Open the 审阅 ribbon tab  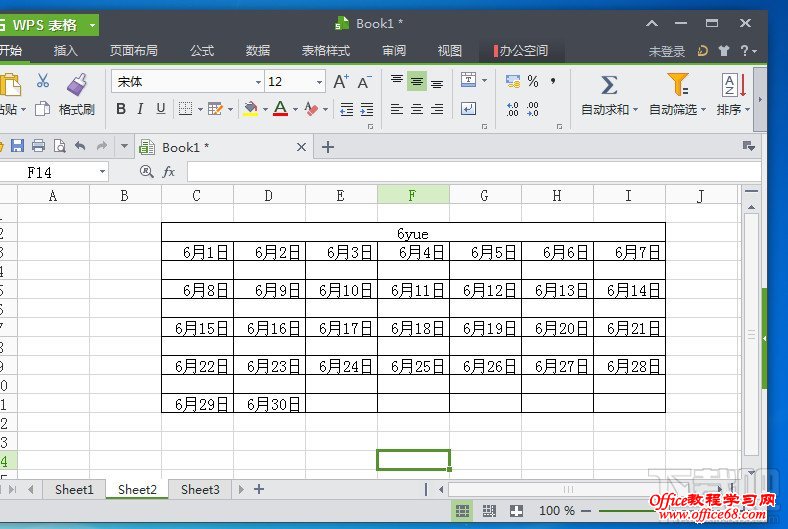pos(394,51)
